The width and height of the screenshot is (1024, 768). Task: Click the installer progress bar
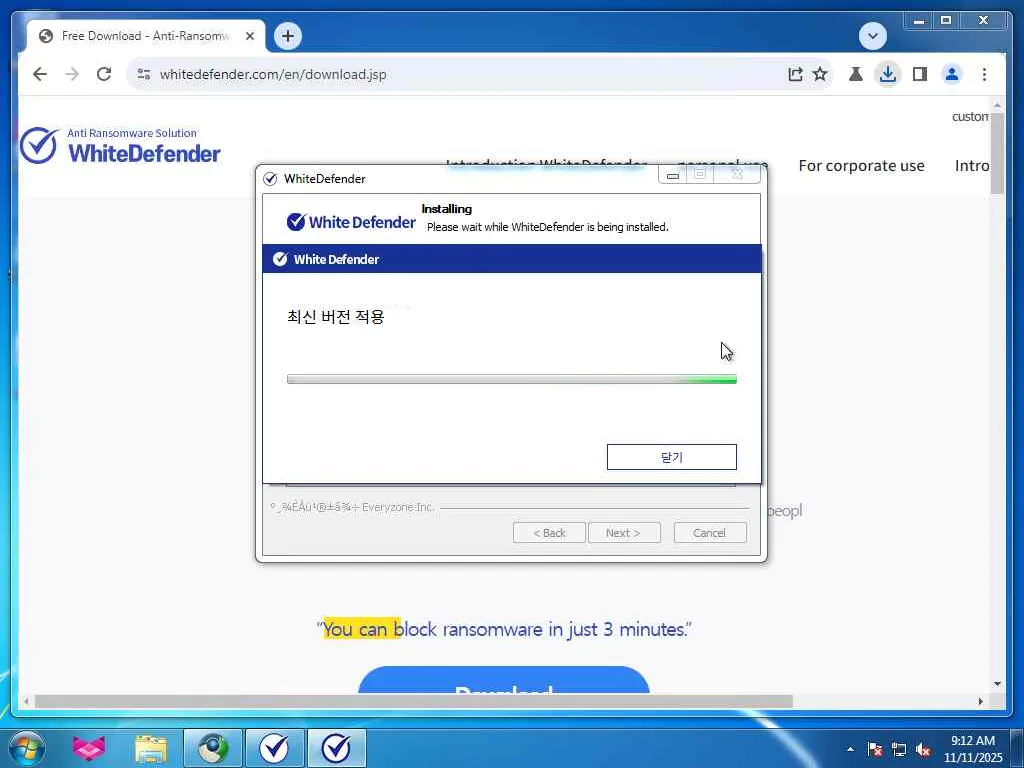click(x=512, y=379)
